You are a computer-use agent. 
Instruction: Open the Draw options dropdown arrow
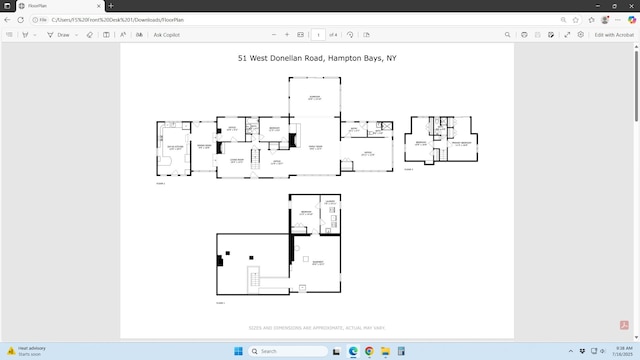[x=76, y=35]
